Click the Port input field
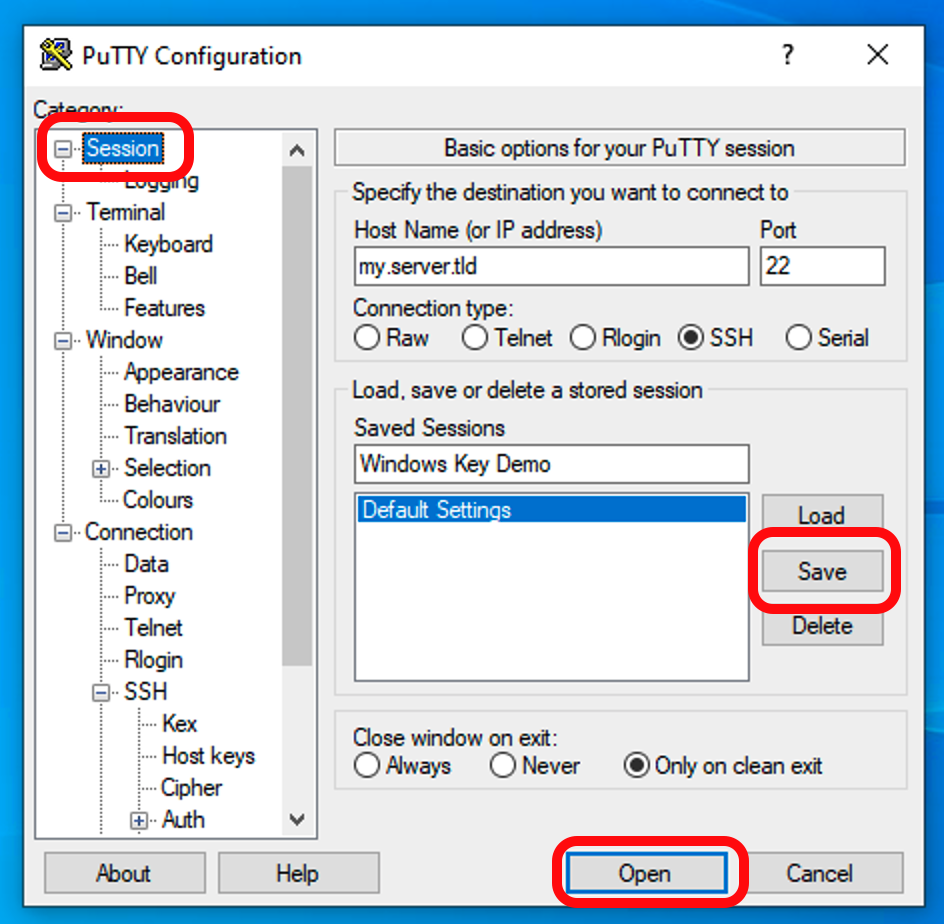Image resolution: width=944 pixels, height=924 pixels. pyautogui.click(x=822, y=265)
